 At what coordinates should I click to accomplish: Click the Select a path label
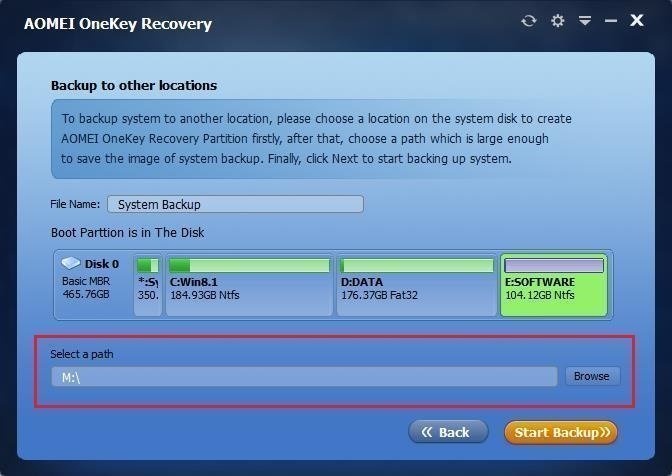pos(82,354)
